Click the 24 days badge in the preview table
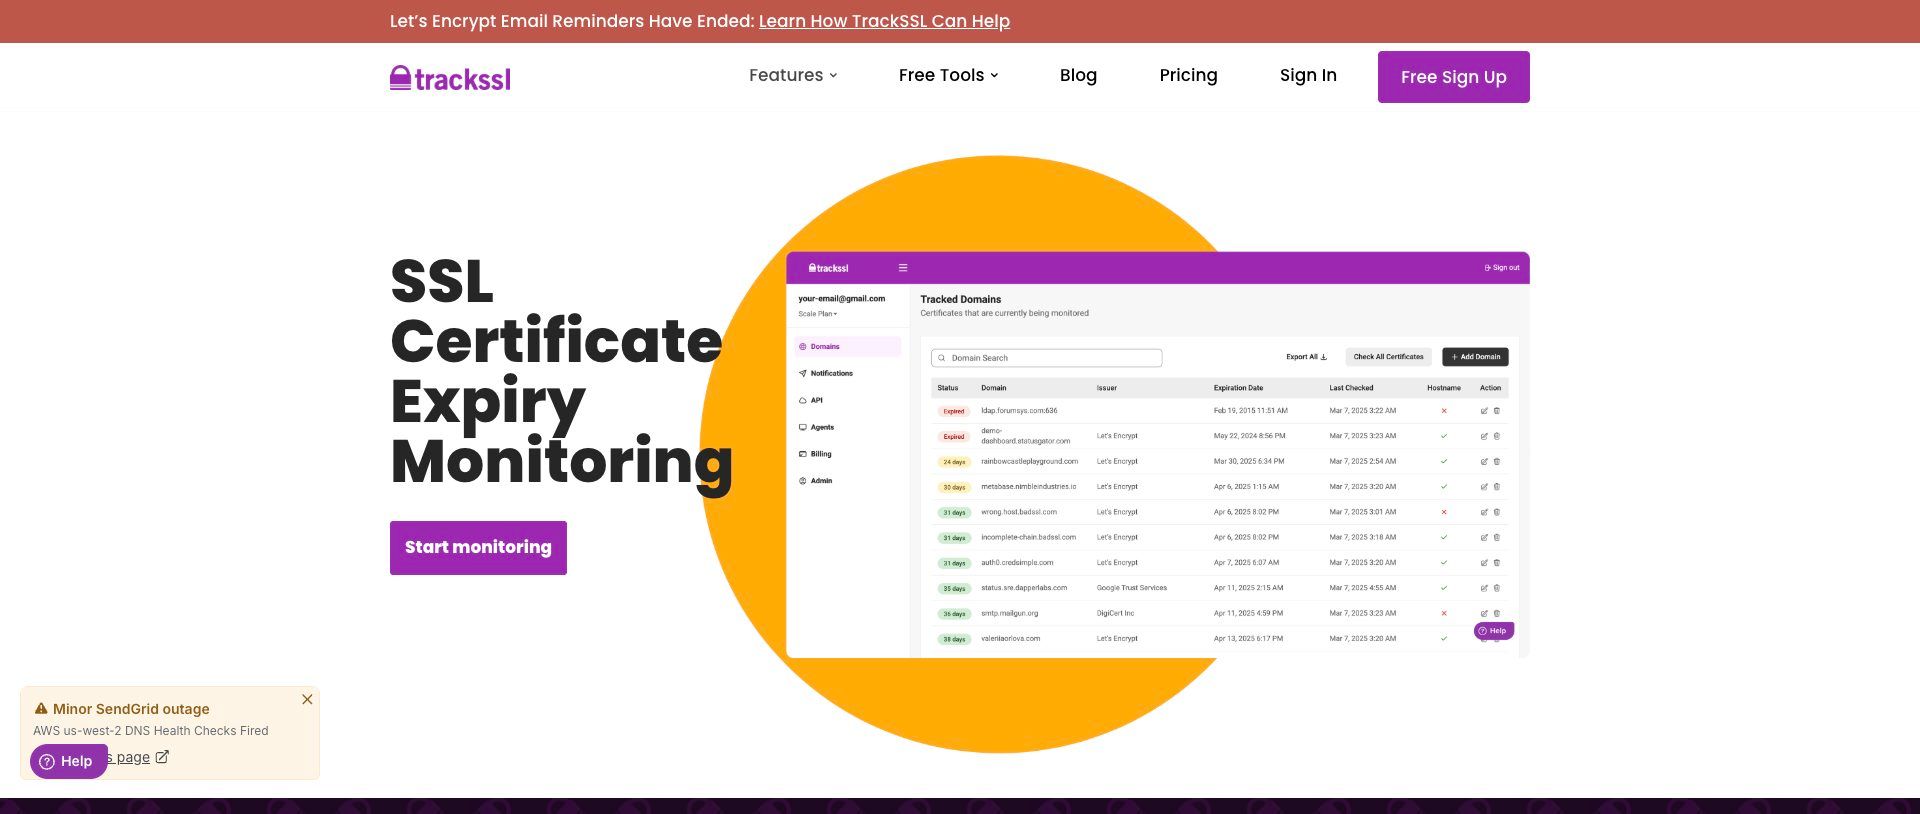The width and height of the screenshot is (1920, 814). click(x=954, y=462)
